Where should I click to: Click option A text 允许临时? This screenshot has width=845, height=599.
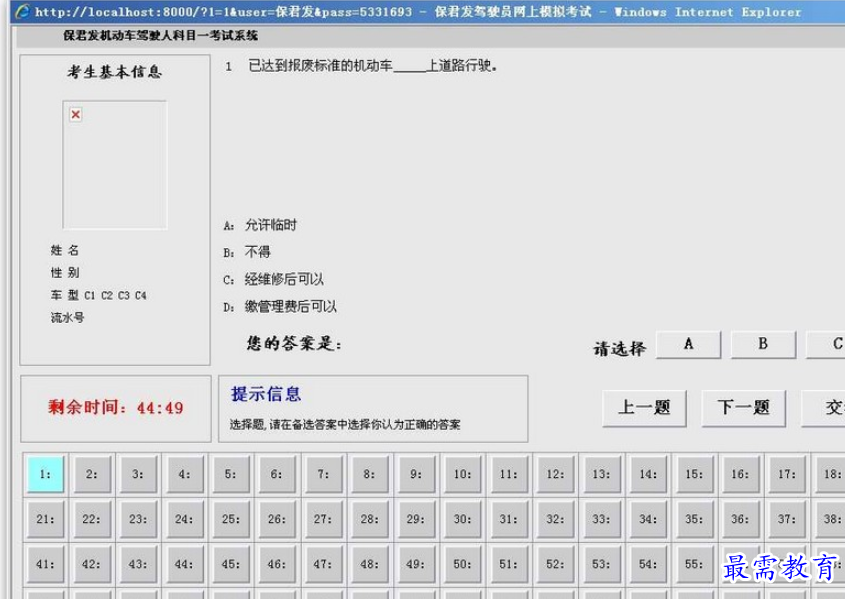point(270,225)
